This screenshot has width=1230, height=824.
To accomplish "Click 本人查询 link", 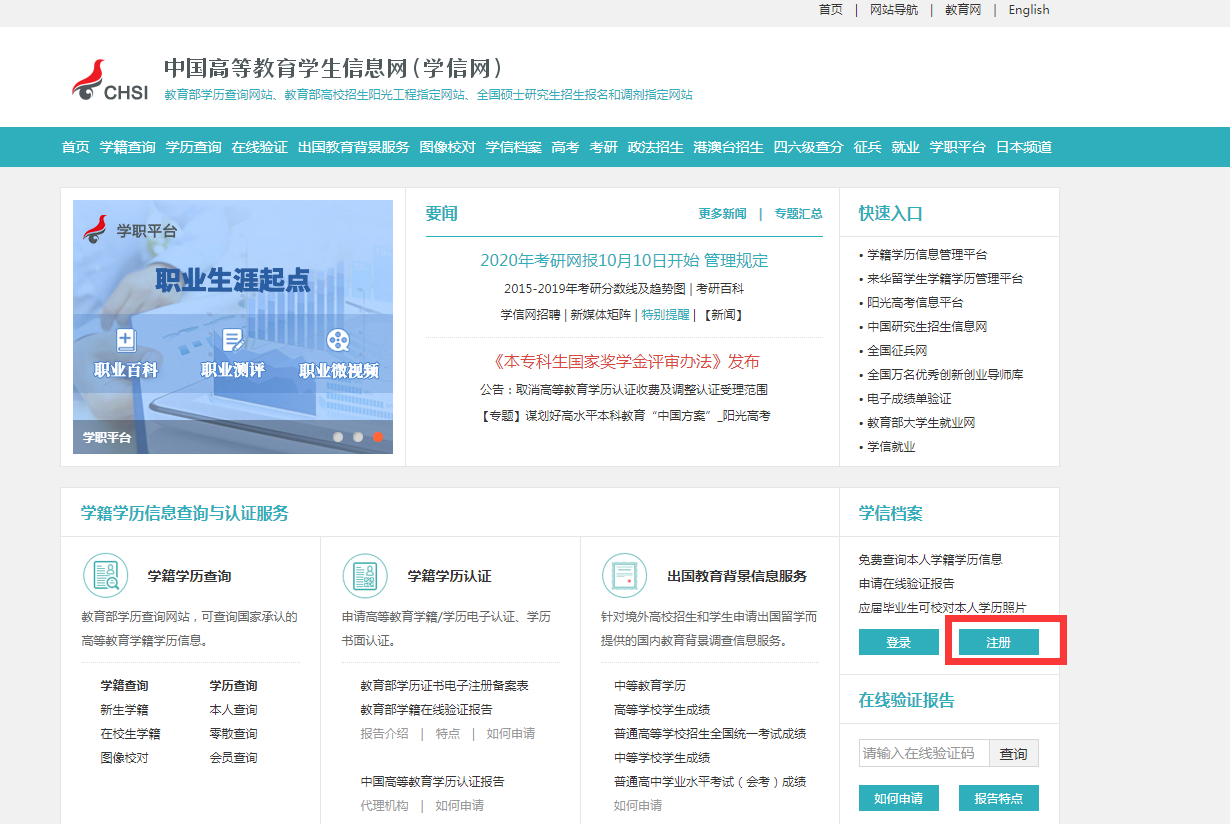I will (233, 710).
